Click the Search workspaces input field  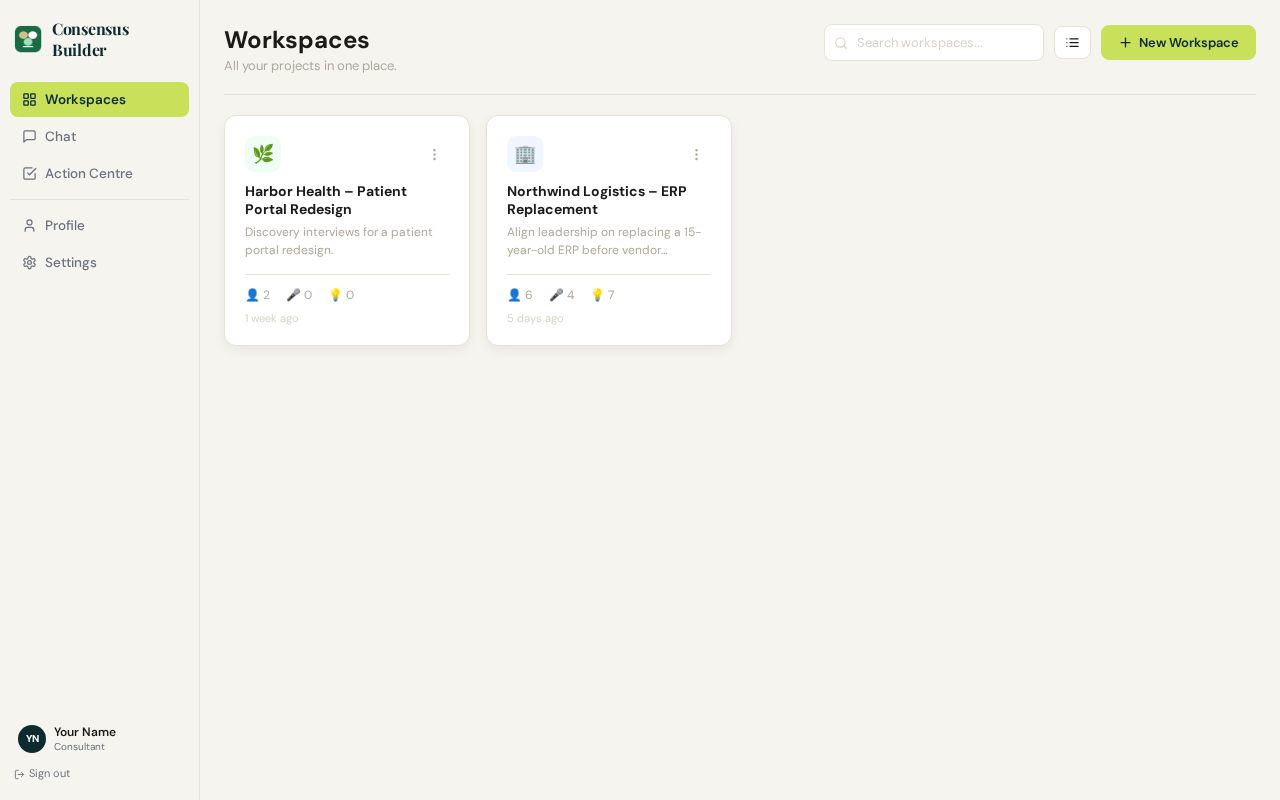[x=934, y=42]
